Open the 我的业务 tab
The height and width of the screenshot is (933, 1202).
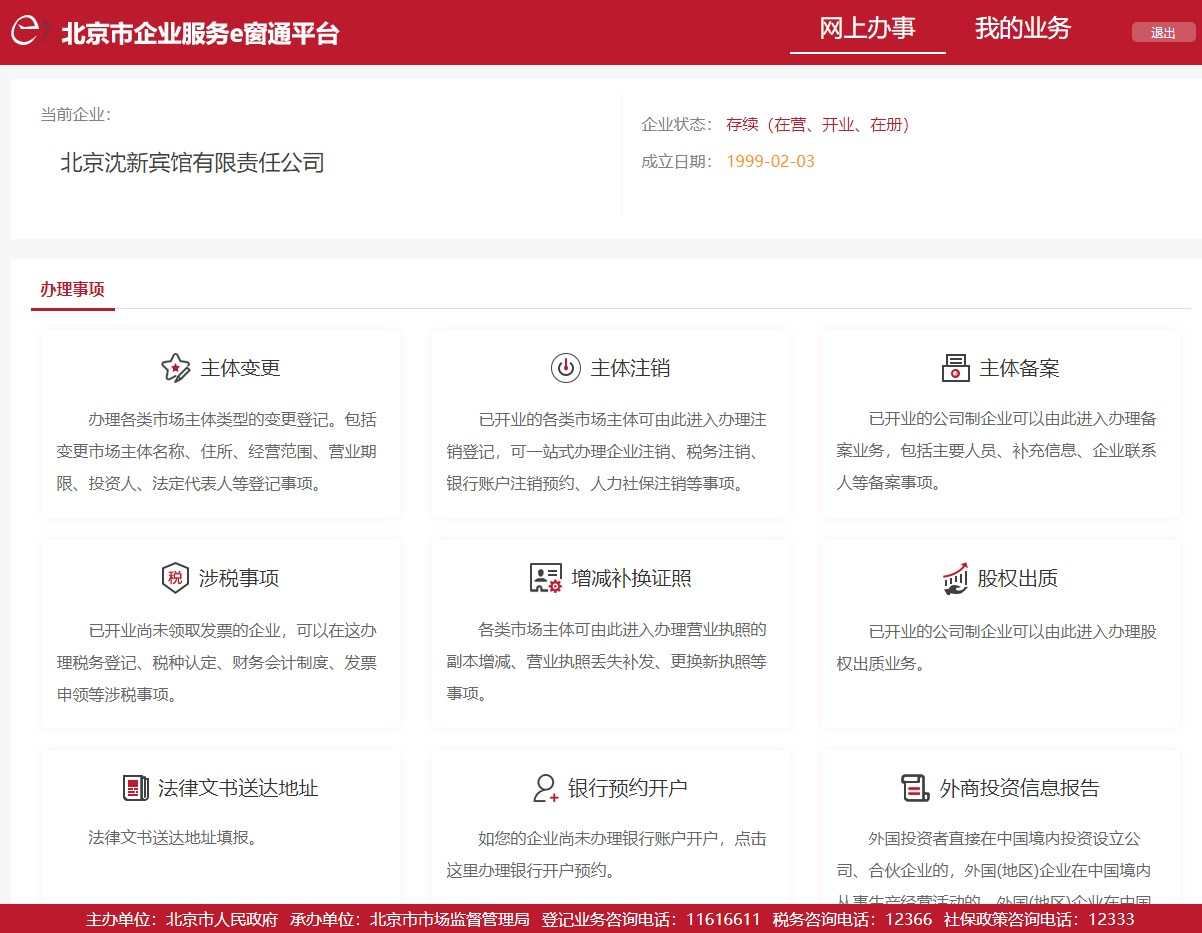tap(1022, 28)
